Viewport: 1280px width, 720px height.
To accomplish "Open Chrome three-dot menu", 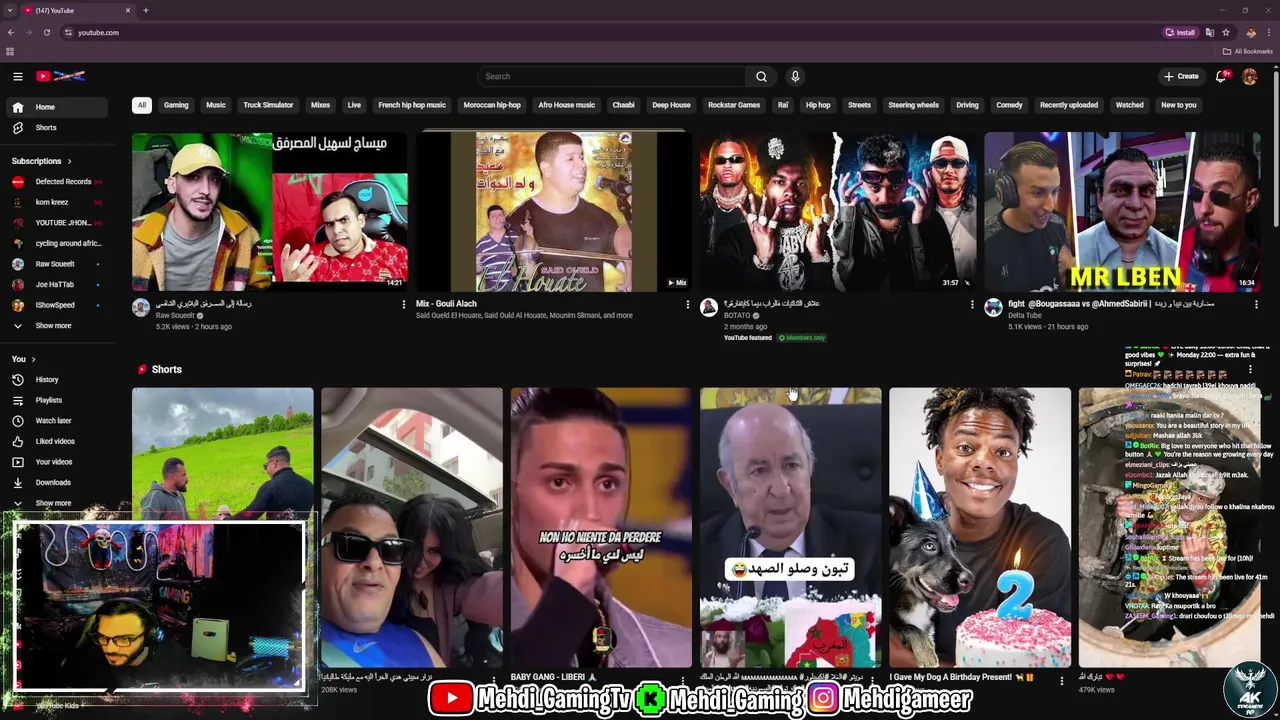I will click(1267, 32).
